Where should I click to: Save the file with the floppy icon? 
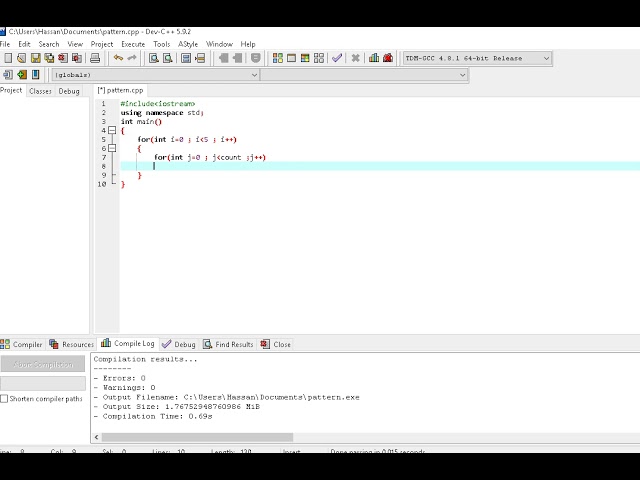[x=36, y=58]
